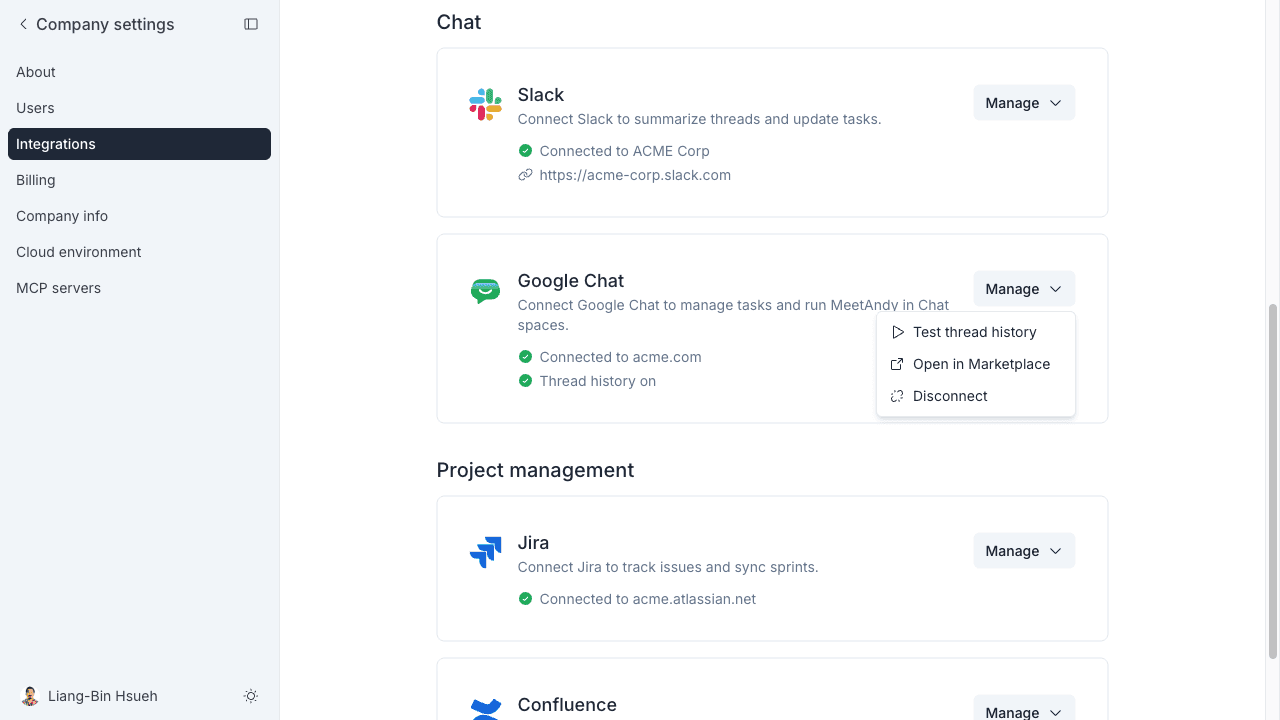
Task: Click the Confluence logo icon
Action: pyautogui.click(x=485, y=708)
